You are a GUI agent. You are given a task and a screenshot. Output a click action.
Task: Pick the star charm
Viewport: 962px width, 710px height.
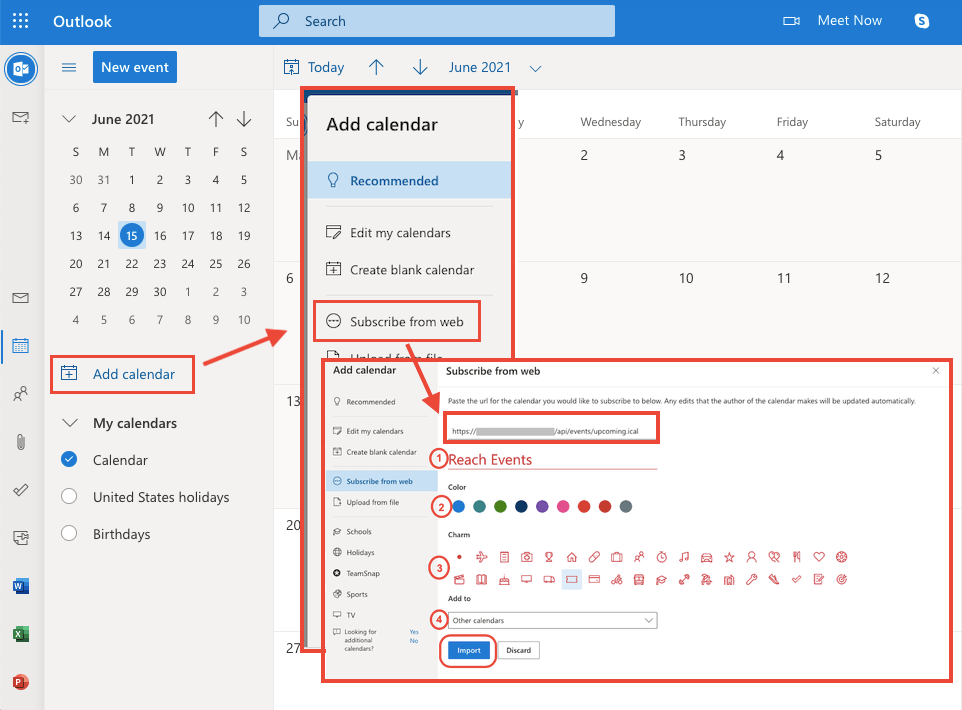(729, 557)
